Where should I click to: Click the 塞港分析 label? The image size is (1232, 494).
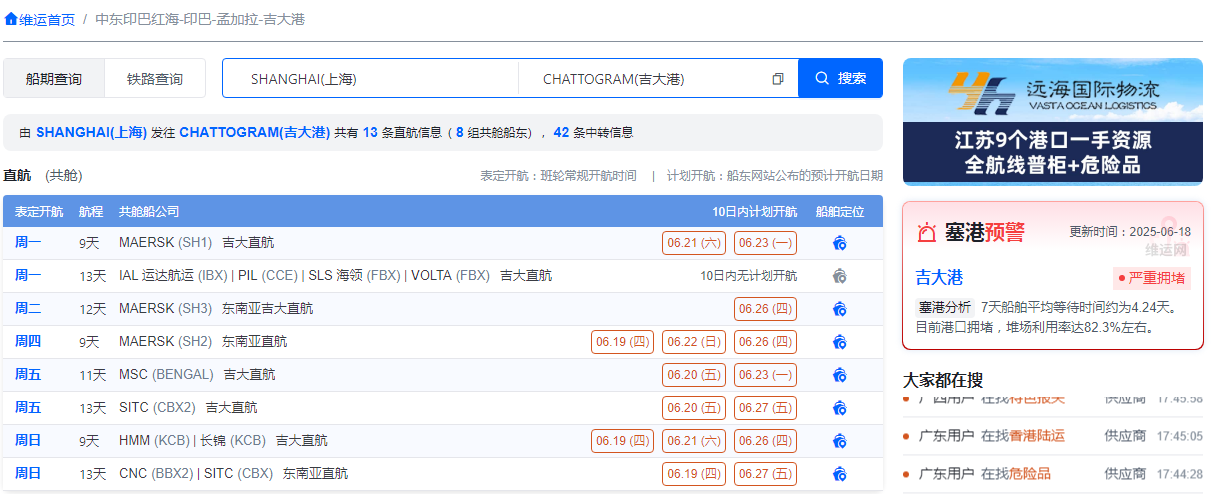point(944,307)
